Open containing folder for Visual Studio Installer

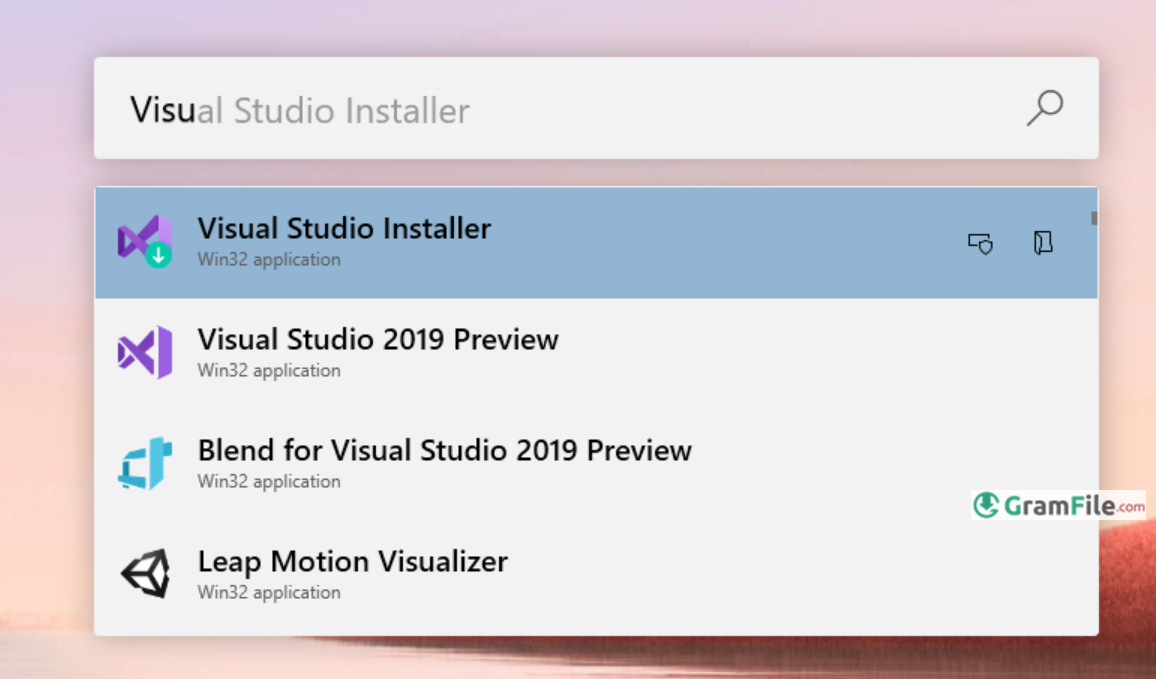pyautogui.click(x=1043, y=243)
